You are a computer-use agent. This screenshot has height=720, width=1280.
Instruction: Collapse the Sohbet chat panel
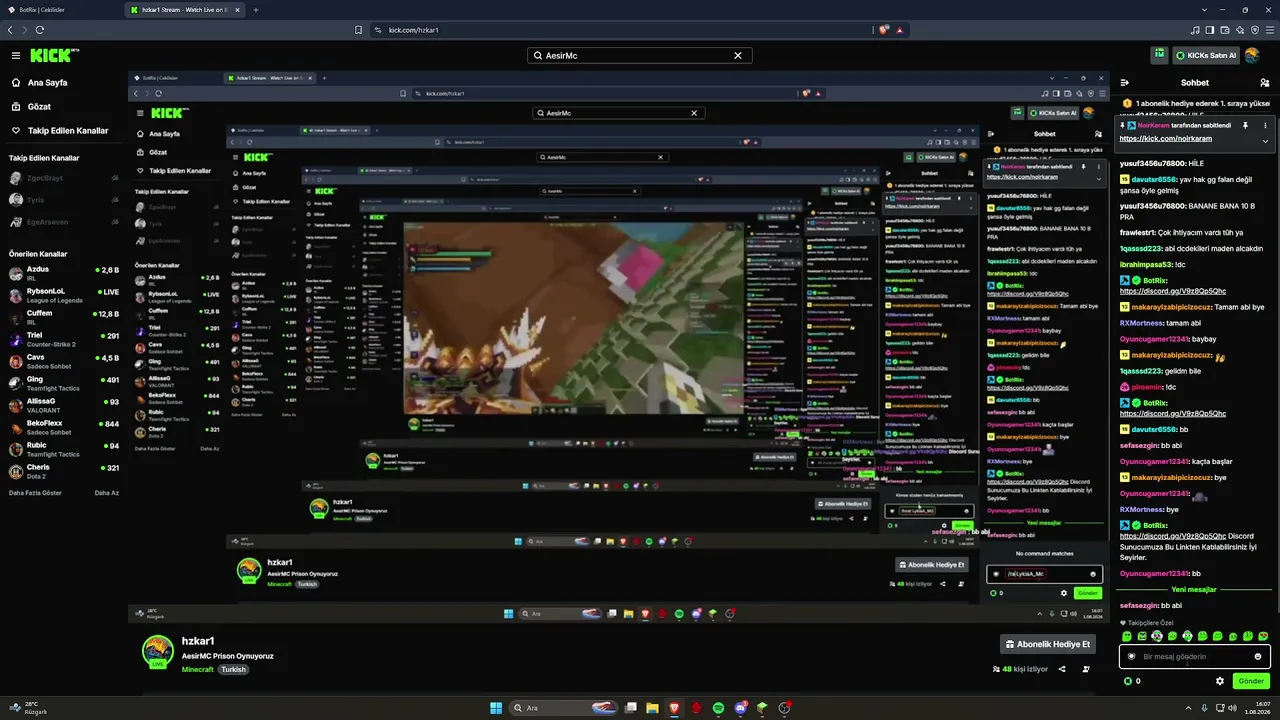1125,83
